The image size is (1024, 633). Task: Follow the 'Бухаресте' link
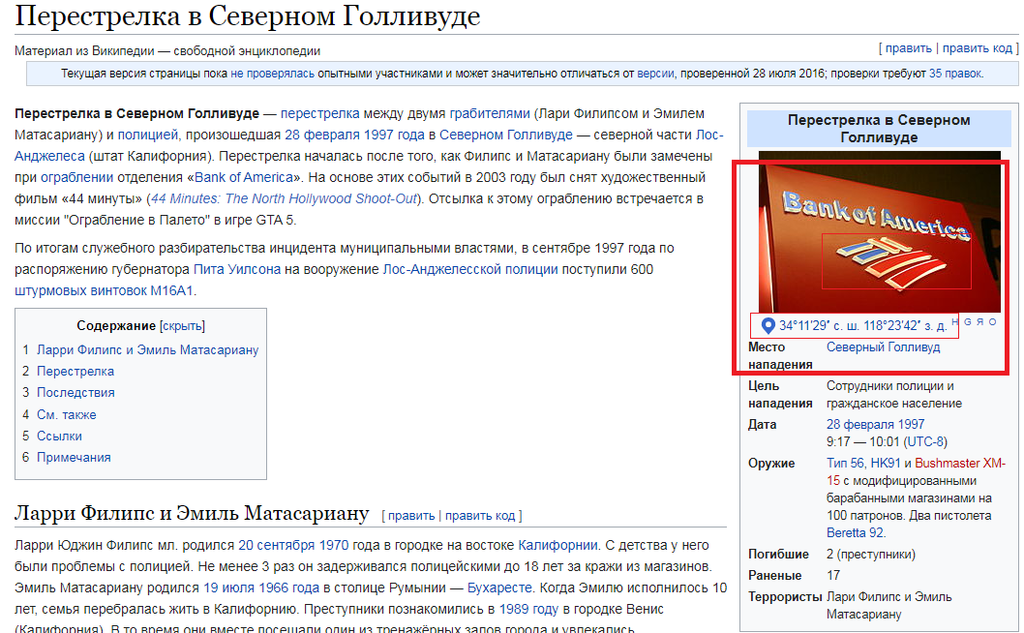500,588
